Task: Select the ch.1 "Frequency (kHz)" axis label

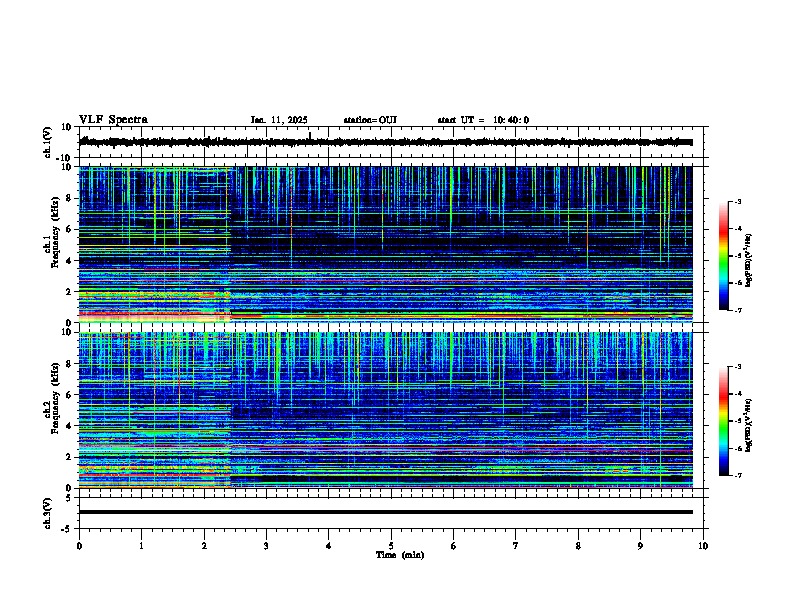Action: 55,232
